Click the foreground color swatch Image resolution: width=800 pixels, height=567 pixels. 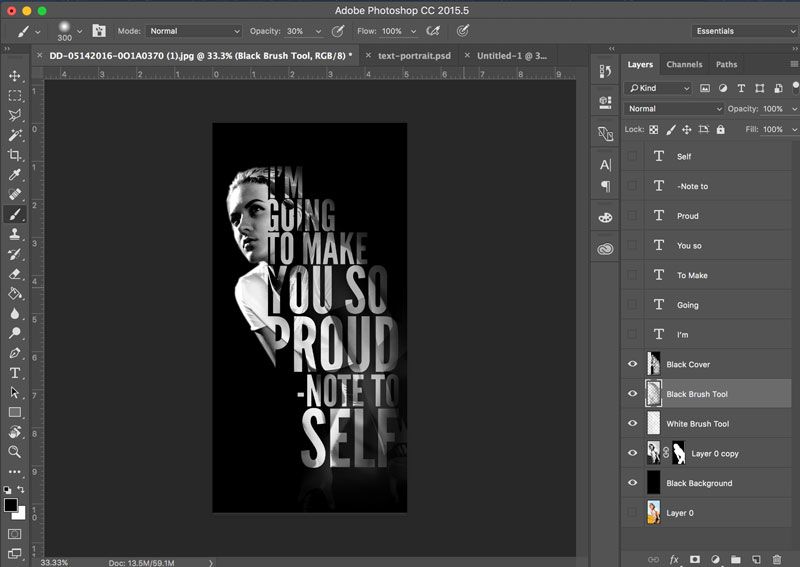11,506
